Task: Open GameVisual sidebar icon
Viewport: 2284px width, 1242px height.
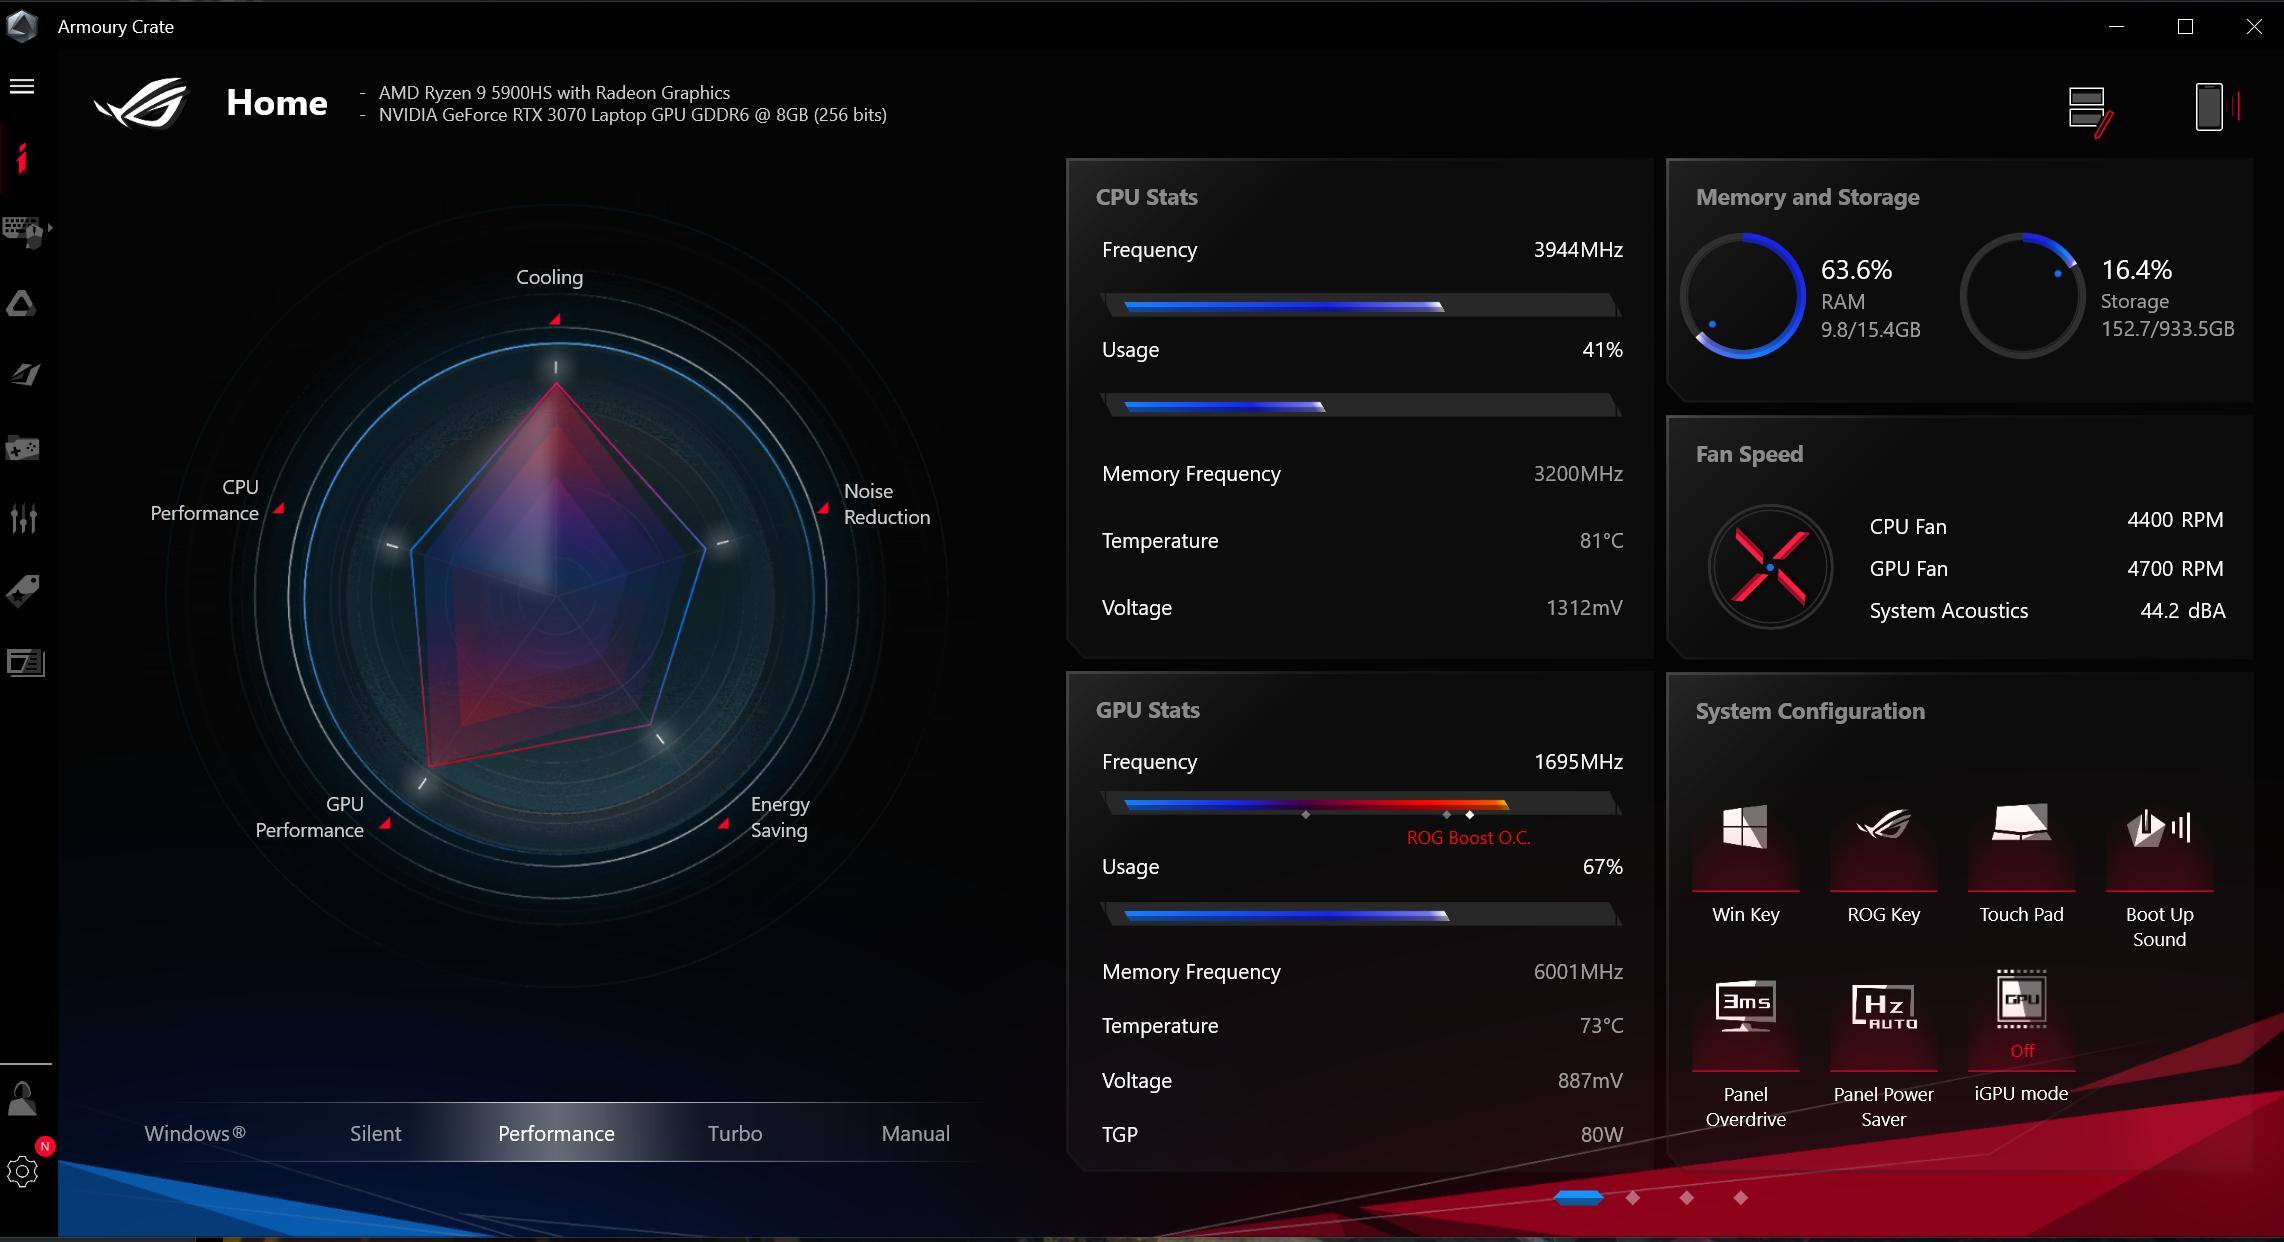Action: click(x=24, y=375)
